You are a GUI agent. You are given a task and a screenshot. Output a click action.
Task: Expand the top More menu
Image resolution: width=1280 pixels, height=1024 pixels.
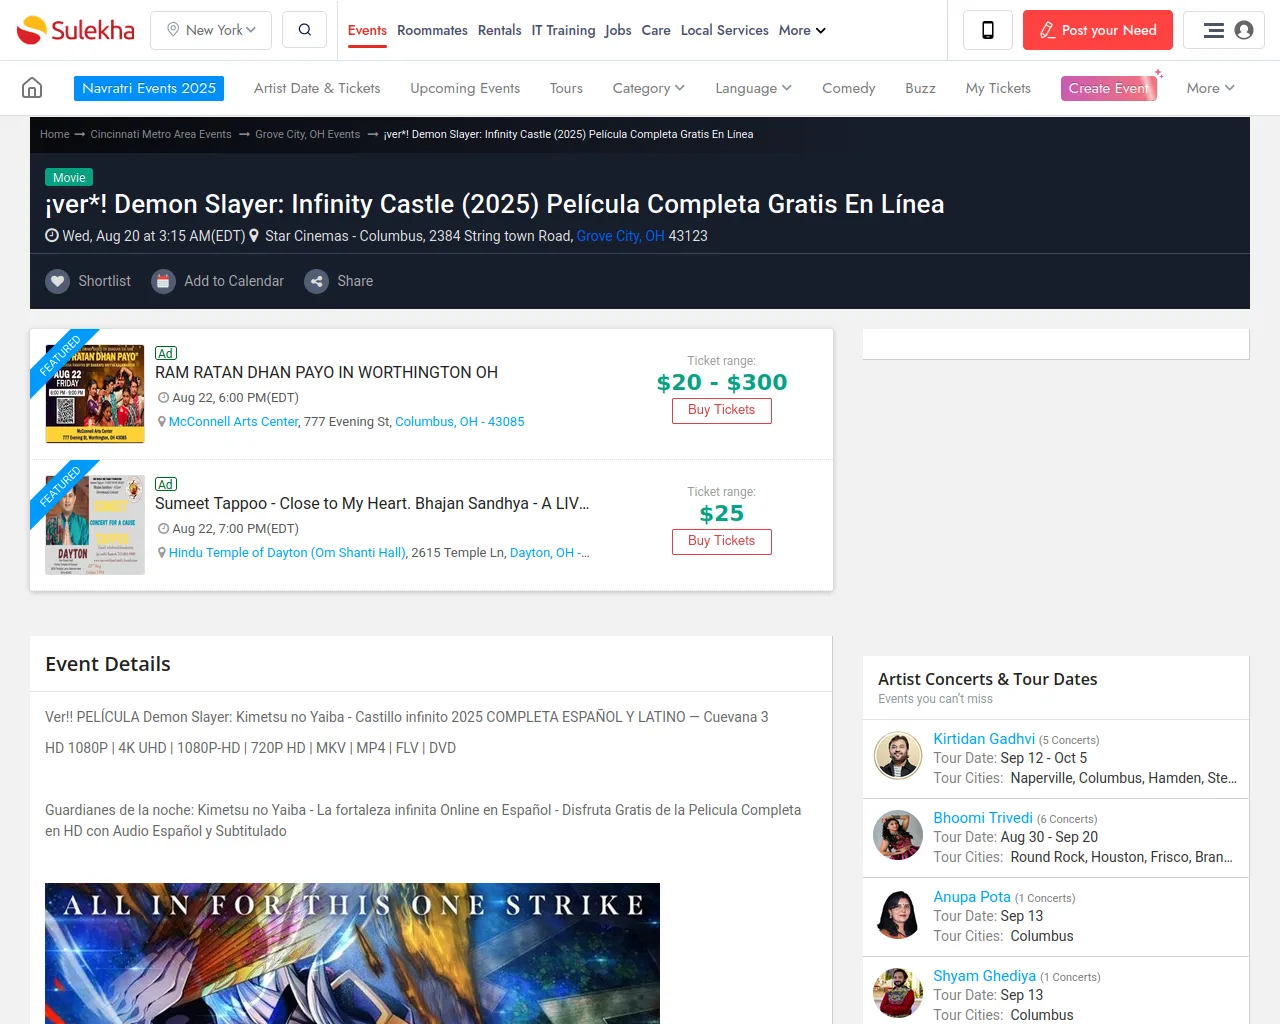[802, 30]
